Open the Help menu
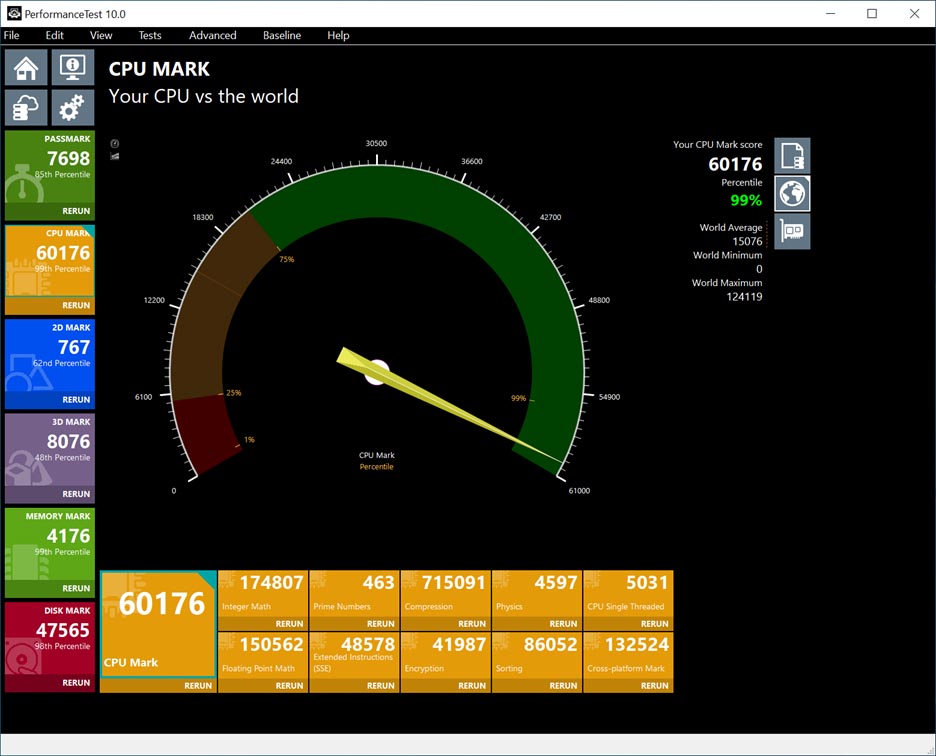936x756 pixels. 338,35
